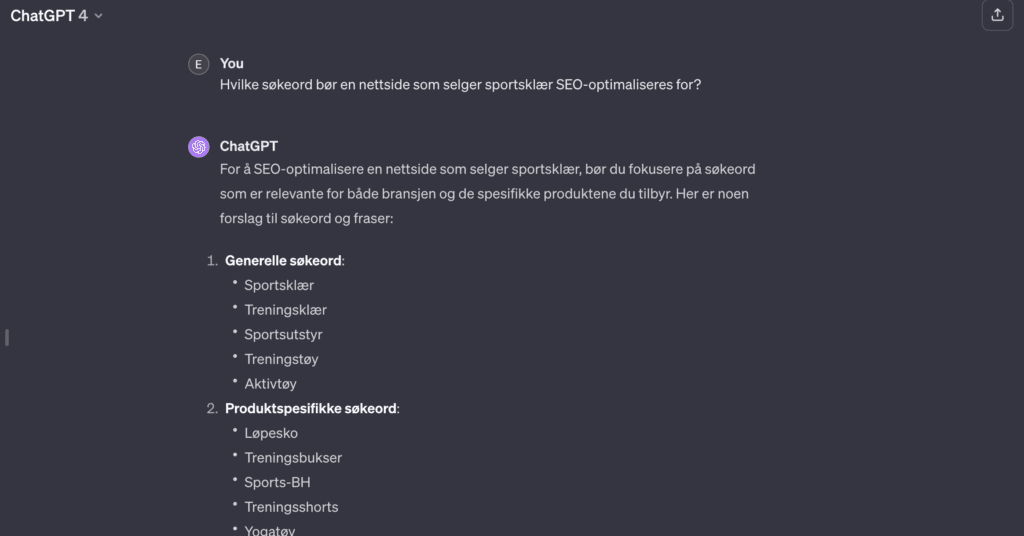Click the 'Treningsklær' list item
The image size is (1024, 536).
(x=285, y=310)
